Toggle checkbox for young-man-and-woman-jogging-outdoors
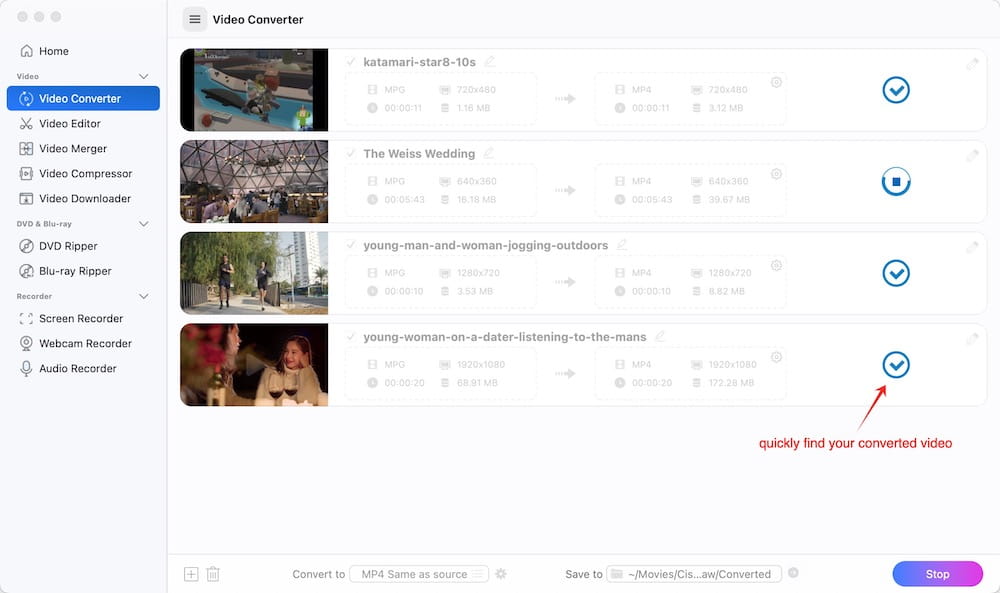Viewport: 1000px width, 593px height. (351, 245)
